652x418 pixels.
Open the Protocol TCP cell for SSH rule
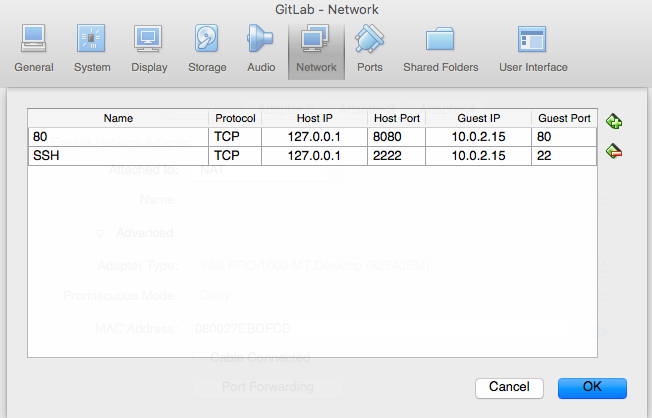click(x=234, y=155)
